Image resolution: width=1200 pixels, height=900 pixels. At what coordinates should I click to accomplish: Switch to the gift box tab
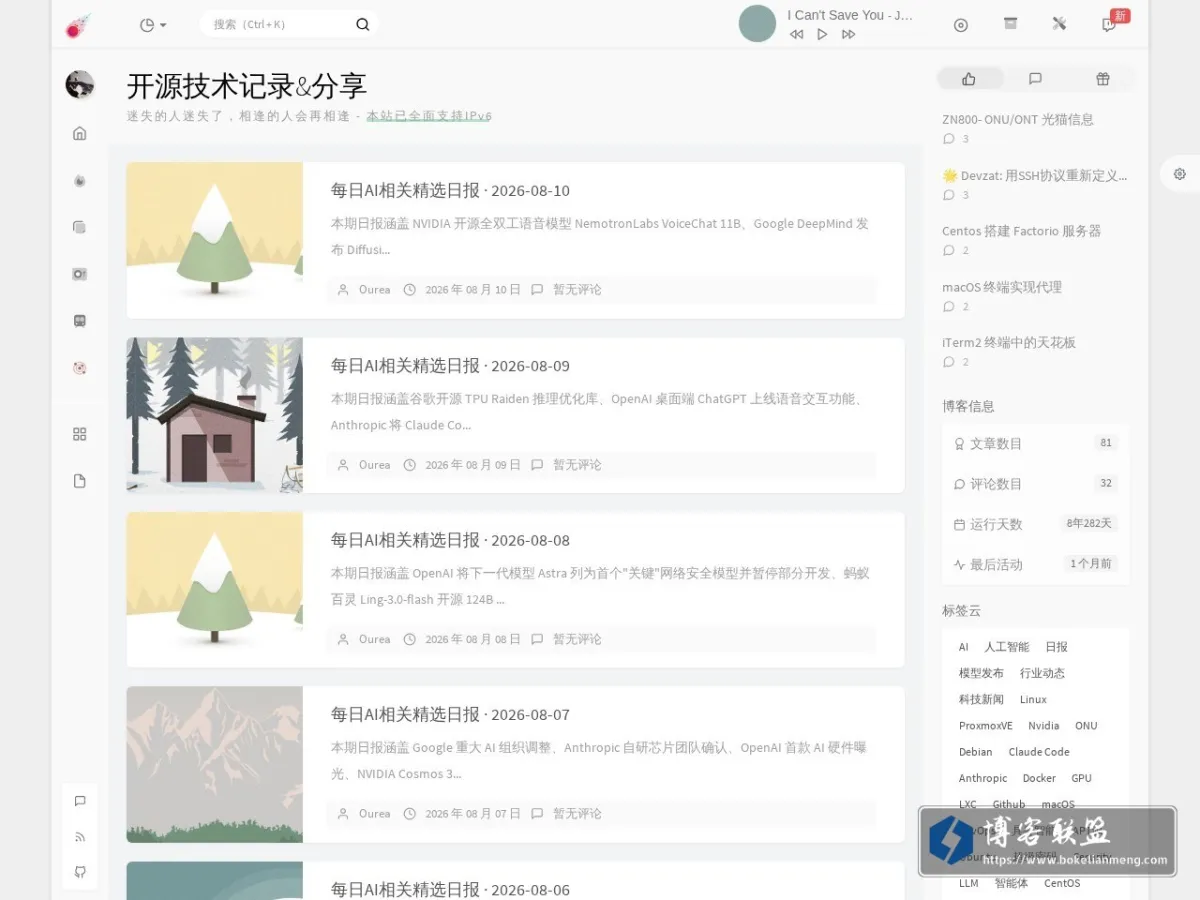point(1102,79)
